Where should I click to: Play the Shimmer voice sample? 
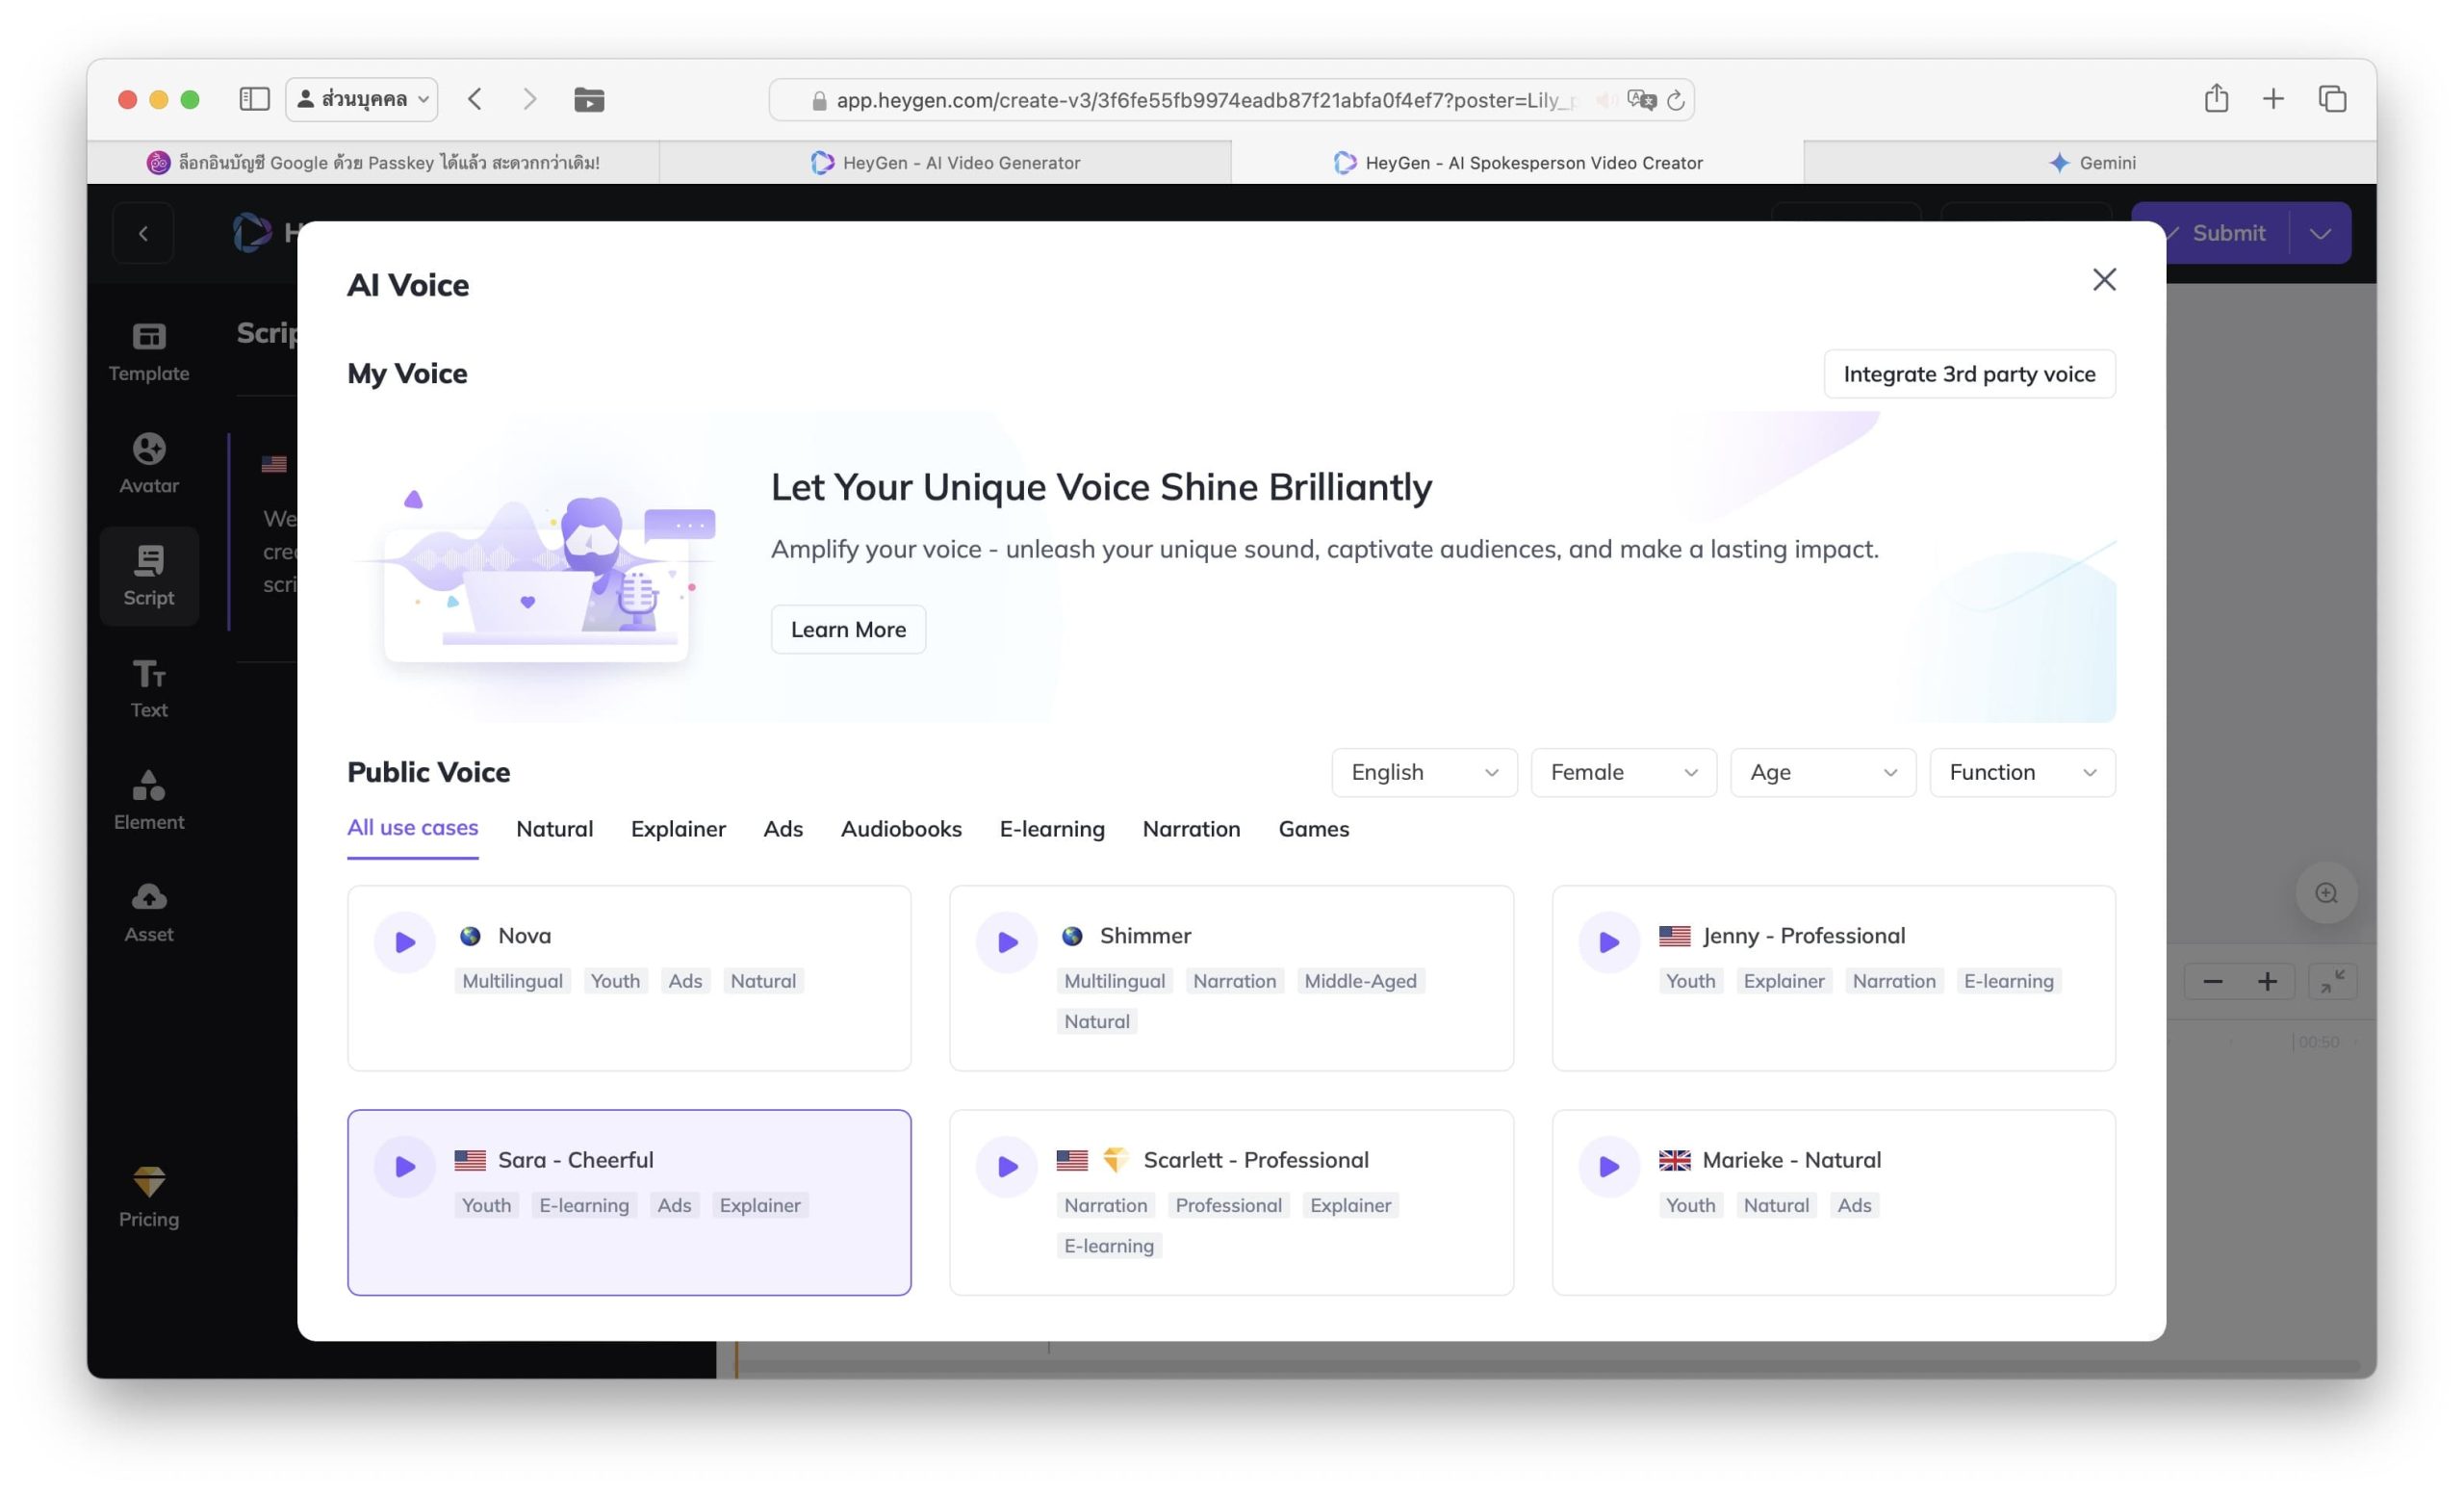click(1006, 941)
